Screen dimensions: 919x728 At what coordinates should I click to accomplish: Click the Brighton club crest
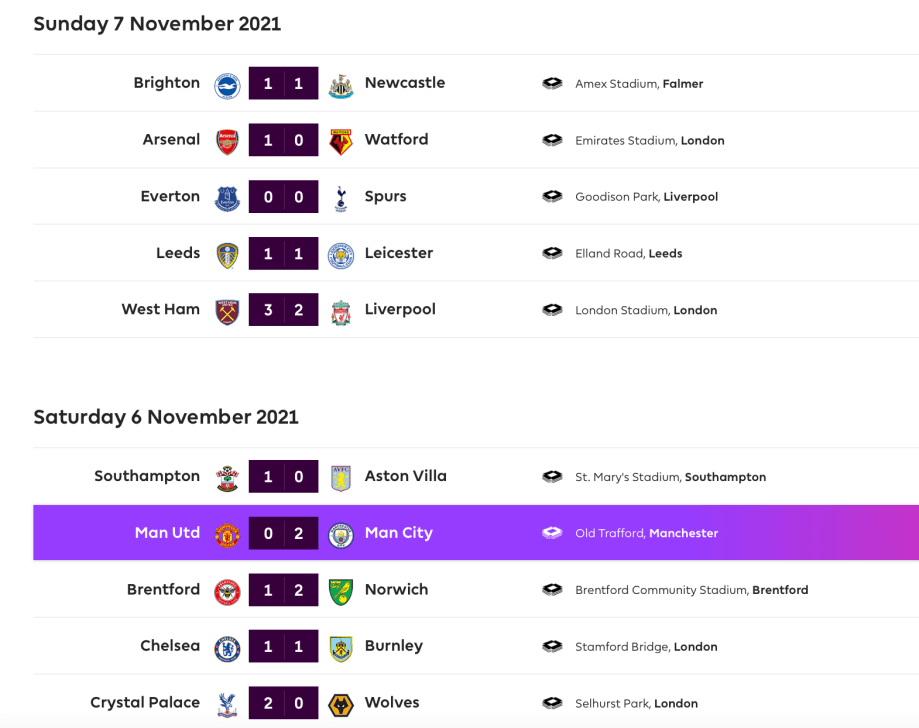click(x=228, y=84)
